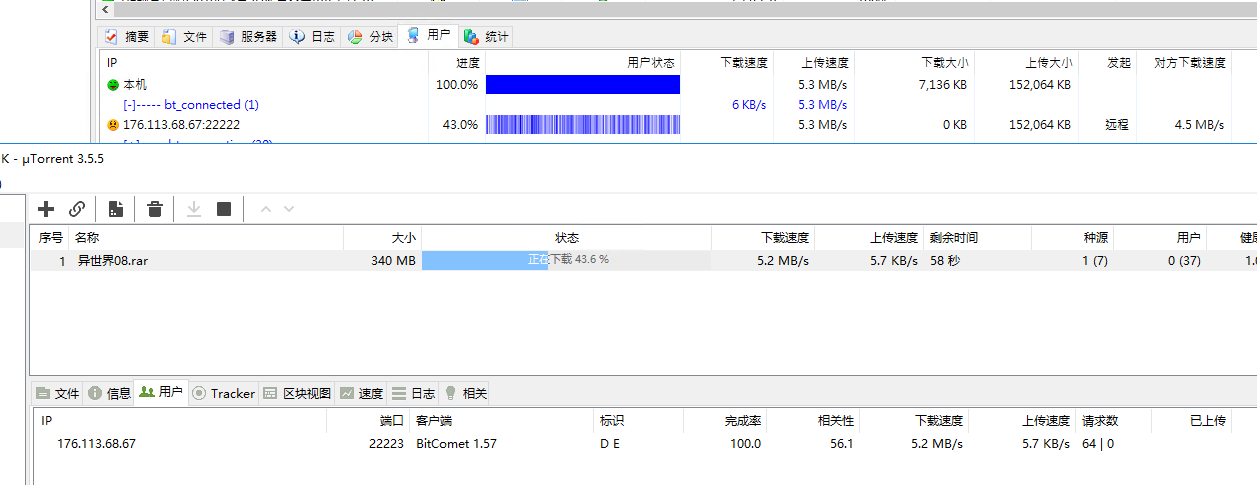
Task: Open the top 文件 tab in BitComet
Action: [x=185, y=37]
